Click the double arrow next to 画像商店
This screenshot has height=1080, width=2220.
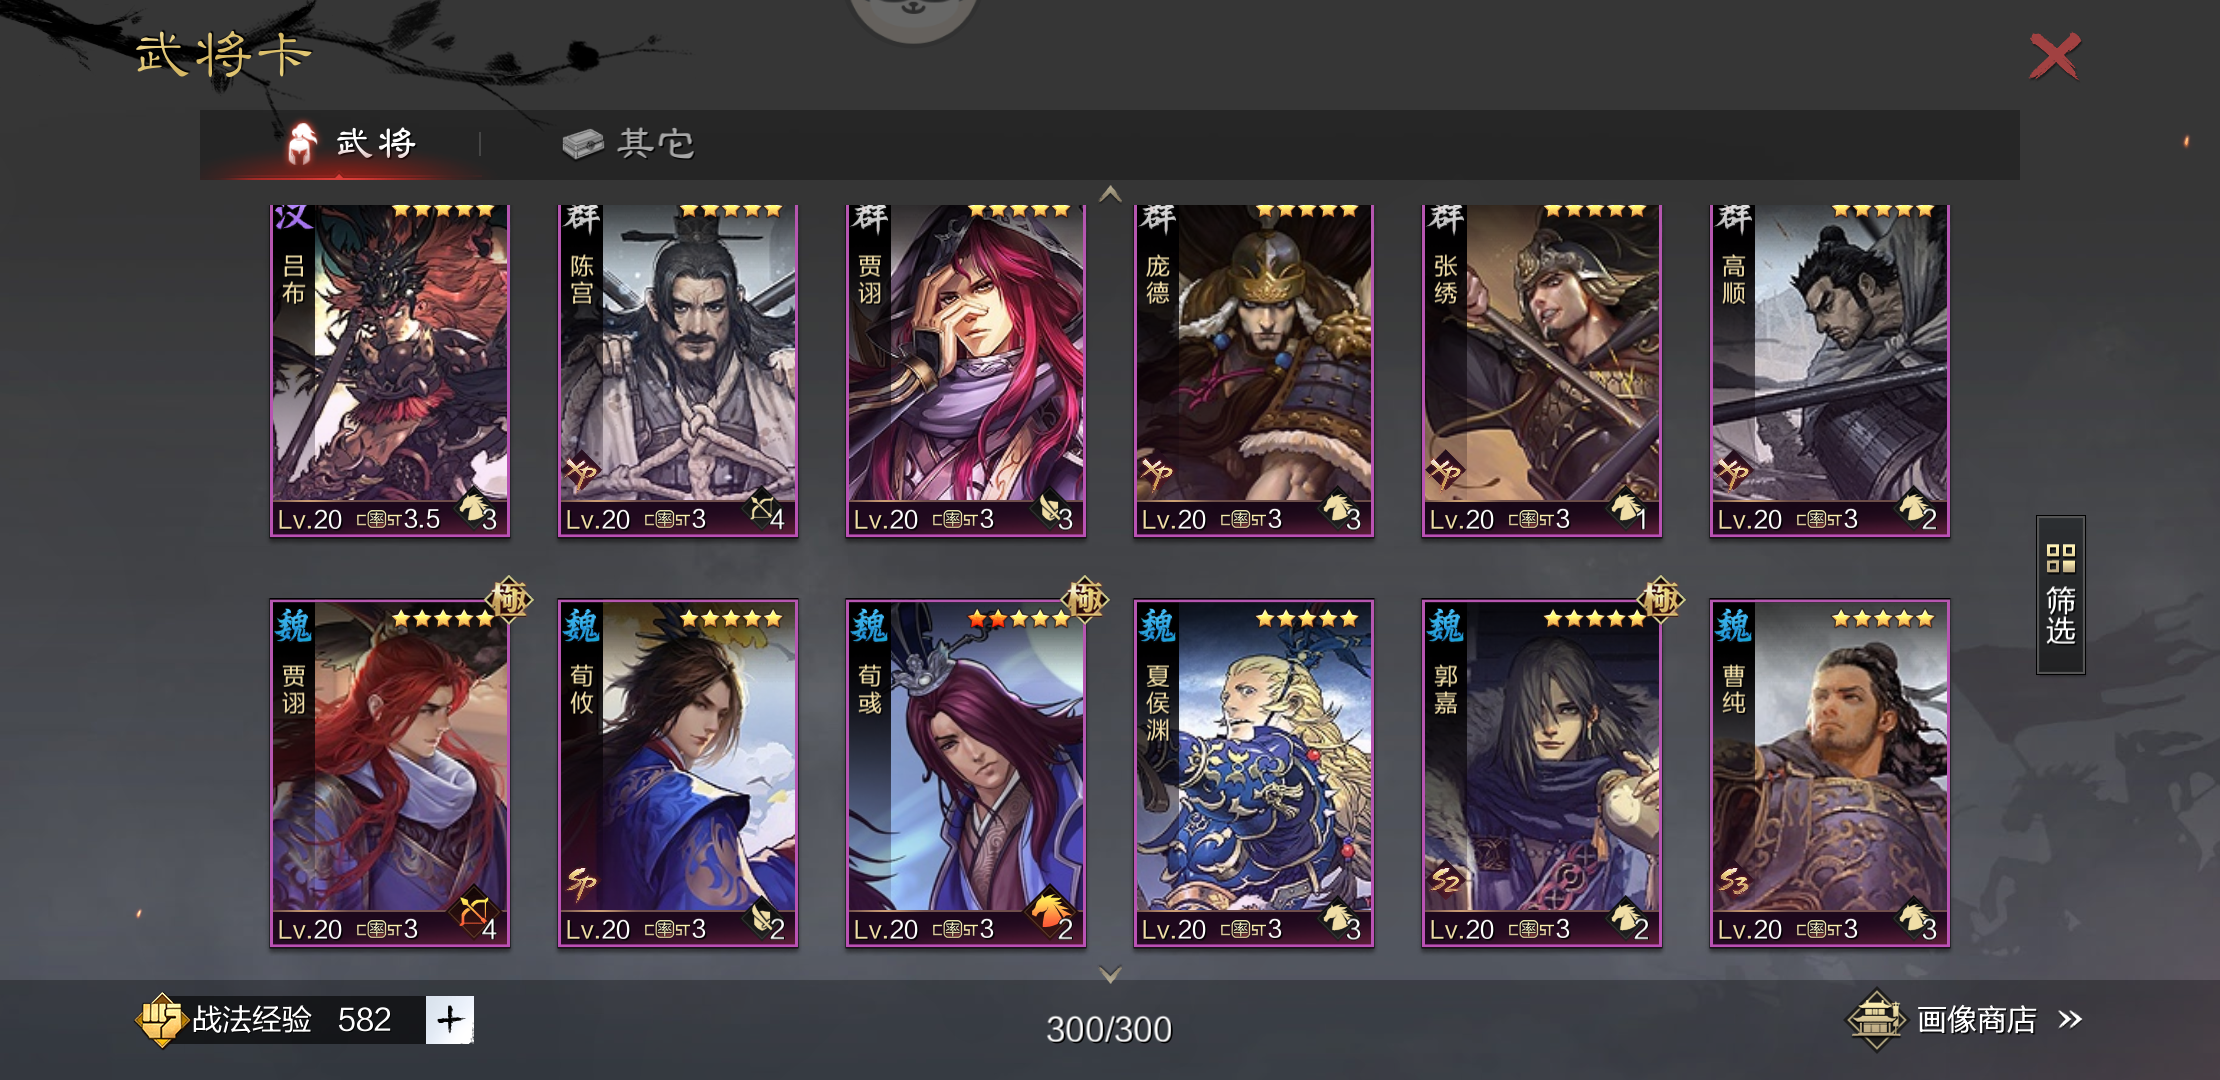(x=2070, y=1019)
